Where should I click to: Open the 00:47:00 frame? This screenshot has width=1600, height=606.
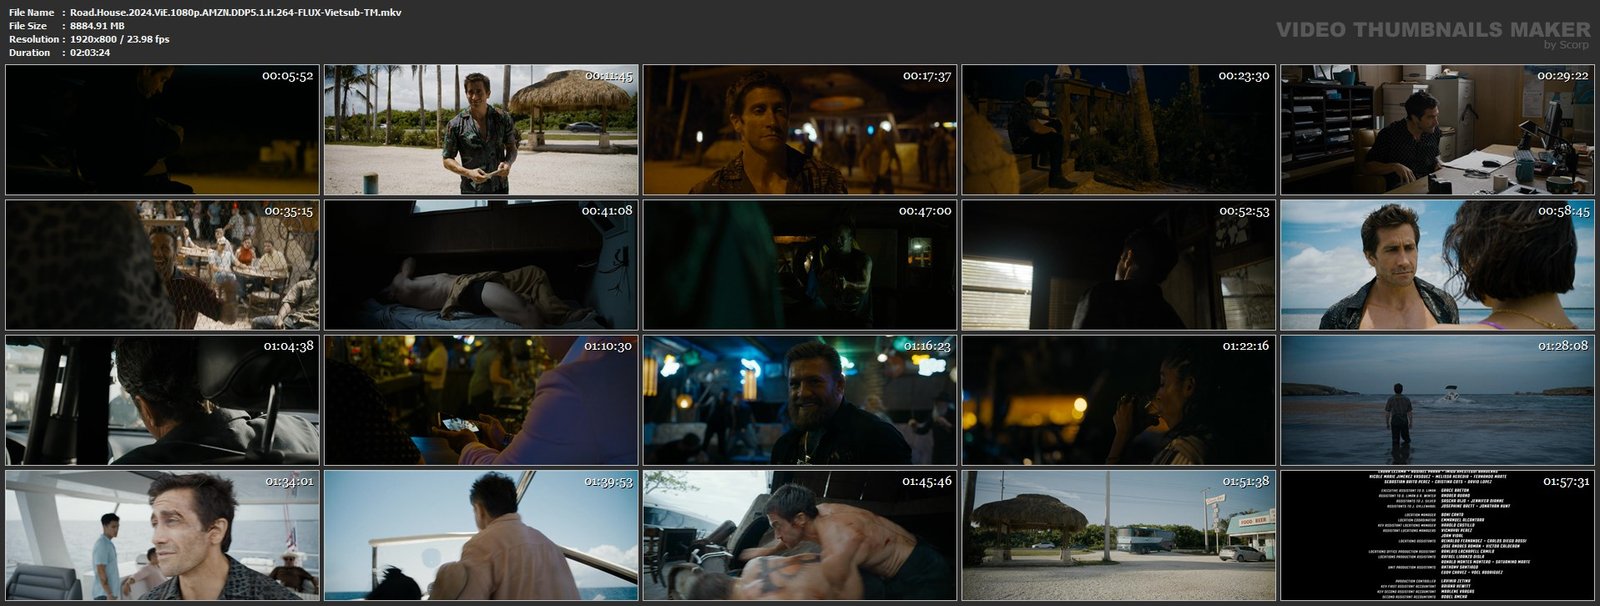point(800,265)
